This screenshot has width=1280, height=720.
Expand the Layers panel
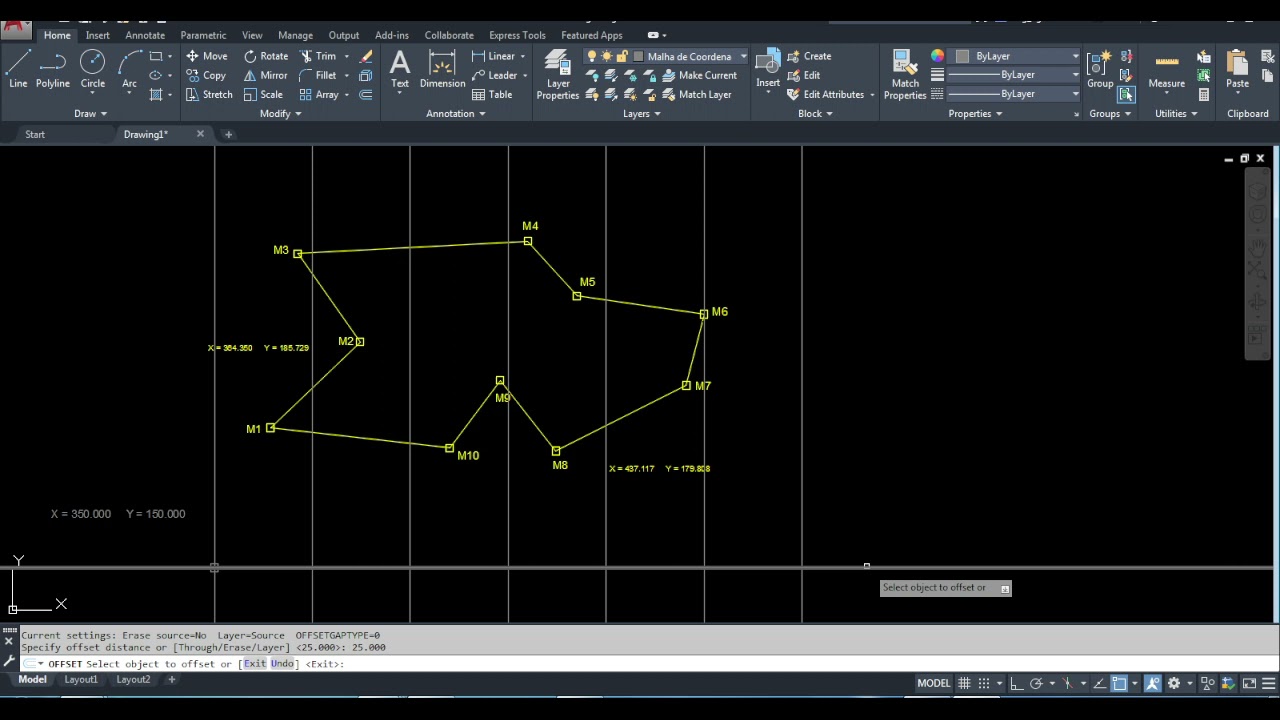(642, 113)
